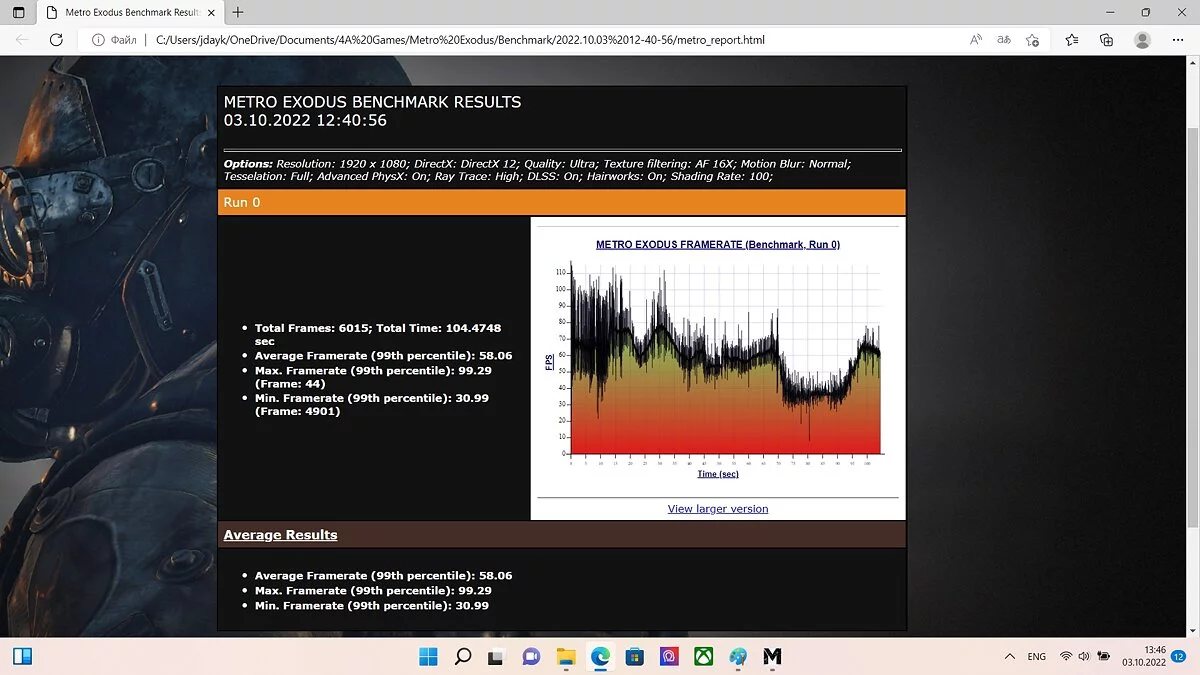Activate Read aloud in the address bar
The image size is (1200, 675).
click(x=976, y=40)
